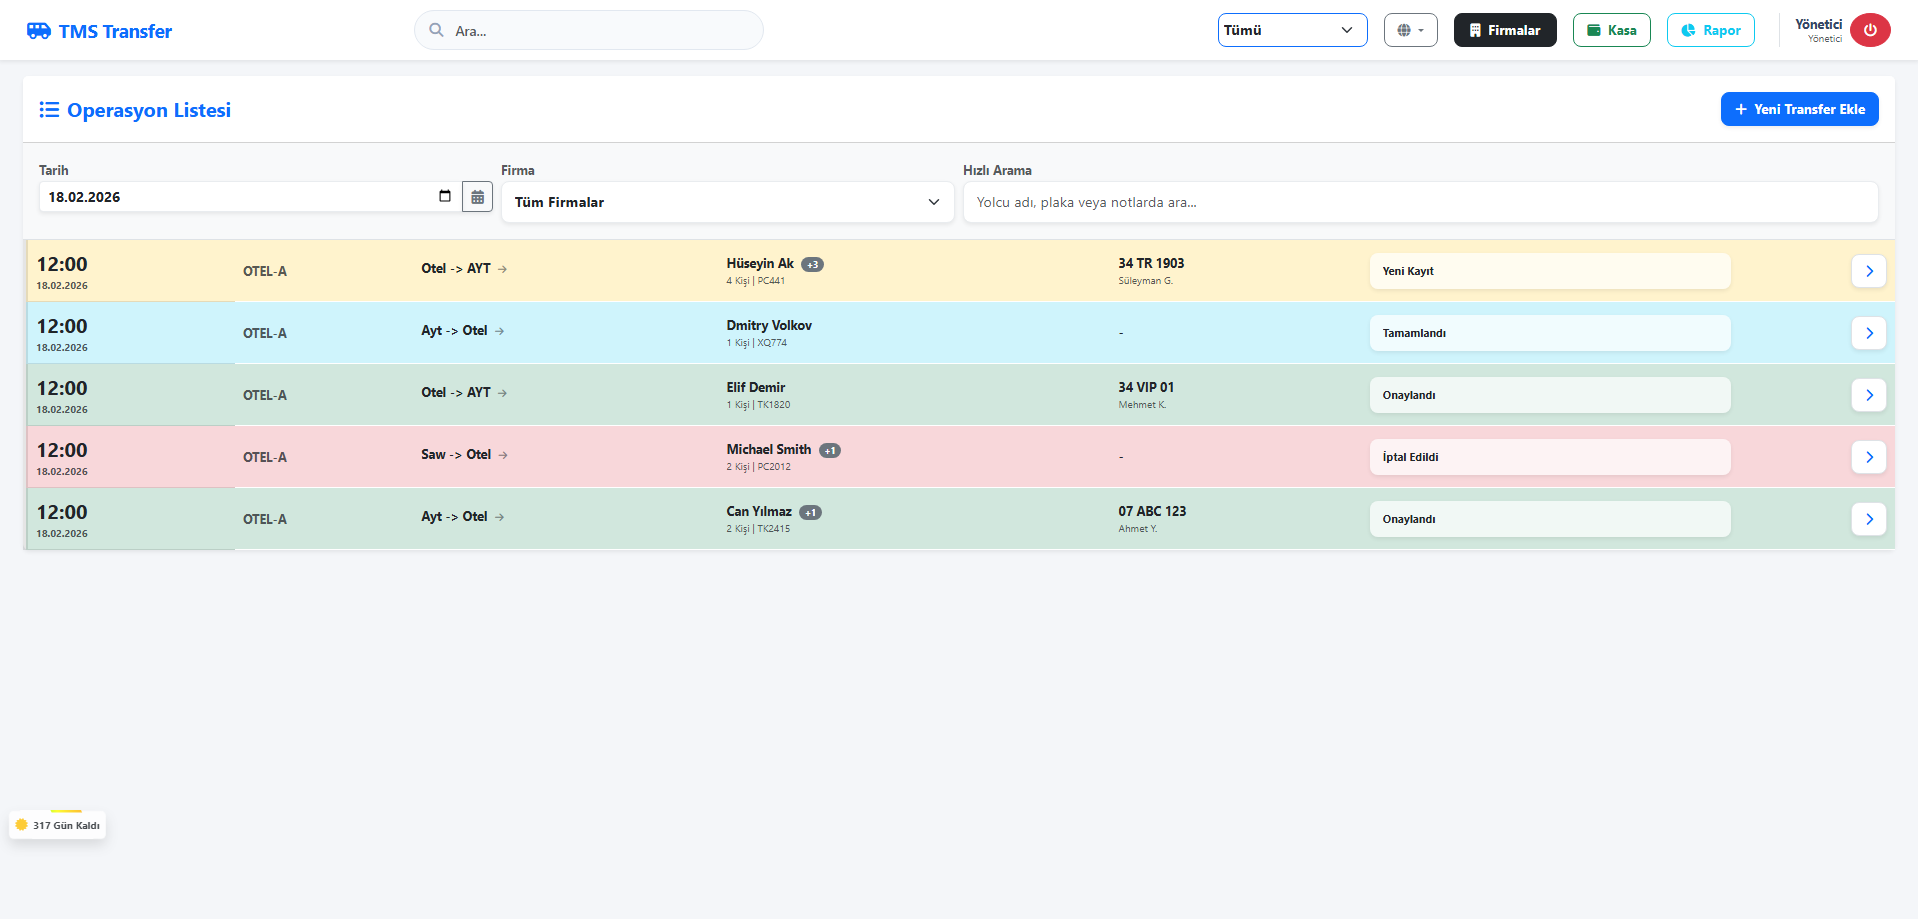Screen dimensions: 1918x919
Task: Focus the Hızlı Arama search field
Action: point(1419,202)
